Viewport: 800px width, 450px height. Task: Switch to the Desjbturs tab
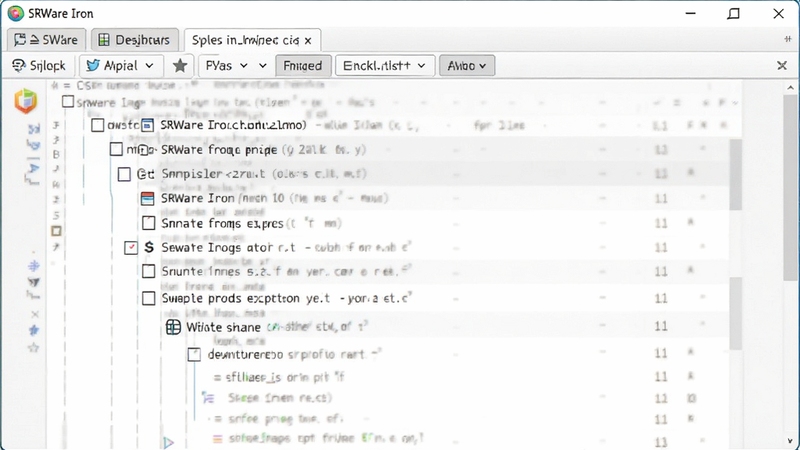click(x=135, y=40)
